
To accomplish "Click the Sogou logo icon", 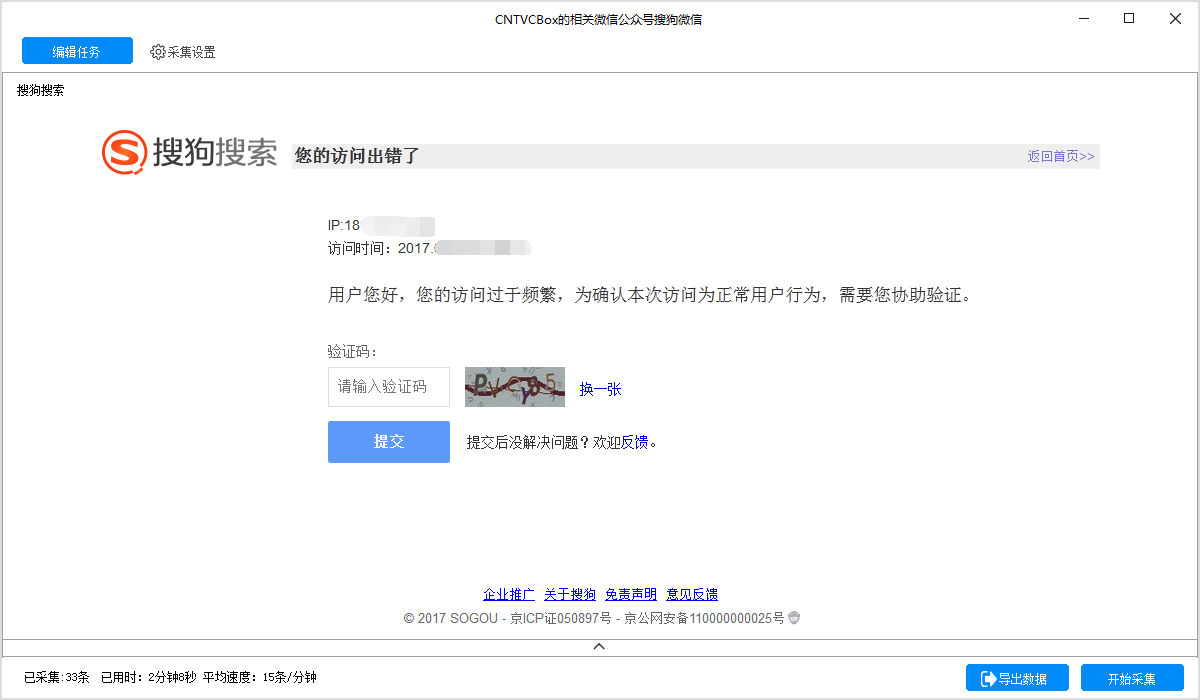I will tap(124, 152).
